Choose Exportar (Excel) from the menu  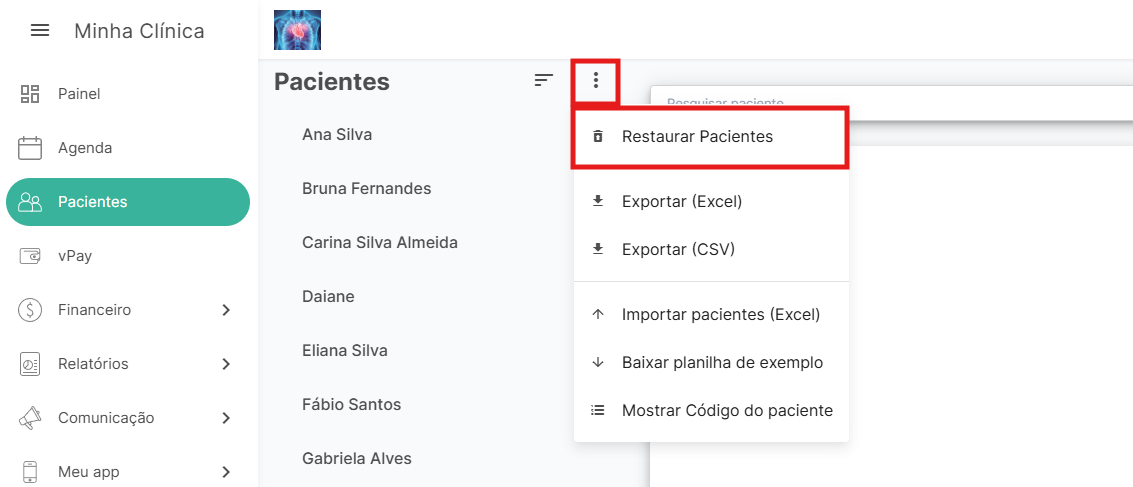[x=681, y=202]
